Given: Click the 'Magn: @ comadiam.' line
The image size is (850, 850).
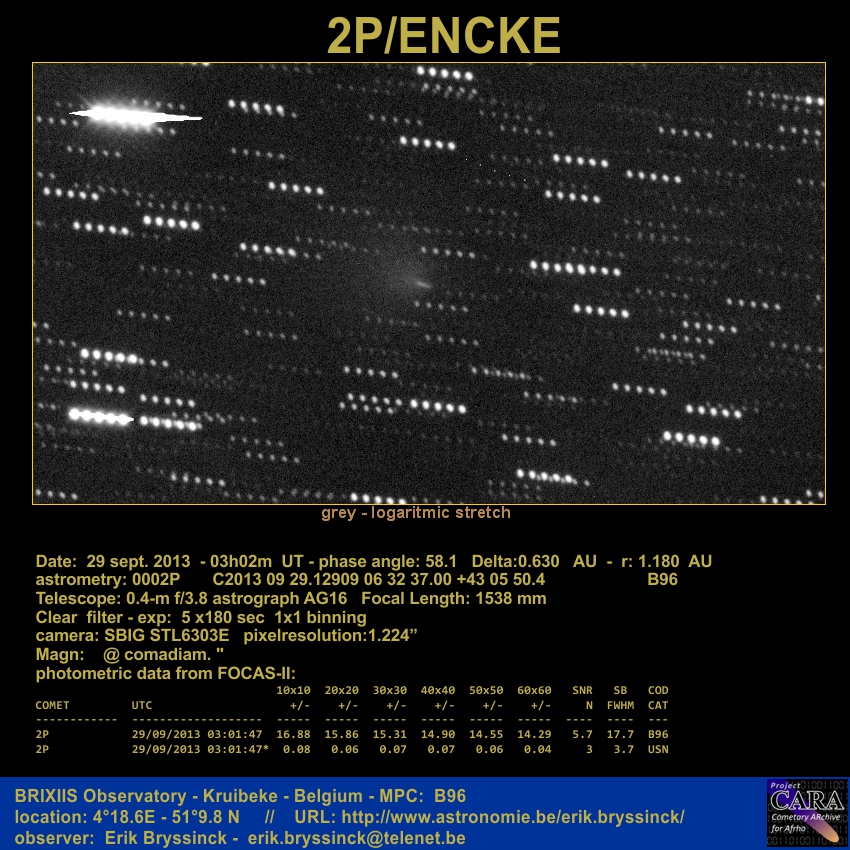Looking at the screenshot, I should [130, 654].
